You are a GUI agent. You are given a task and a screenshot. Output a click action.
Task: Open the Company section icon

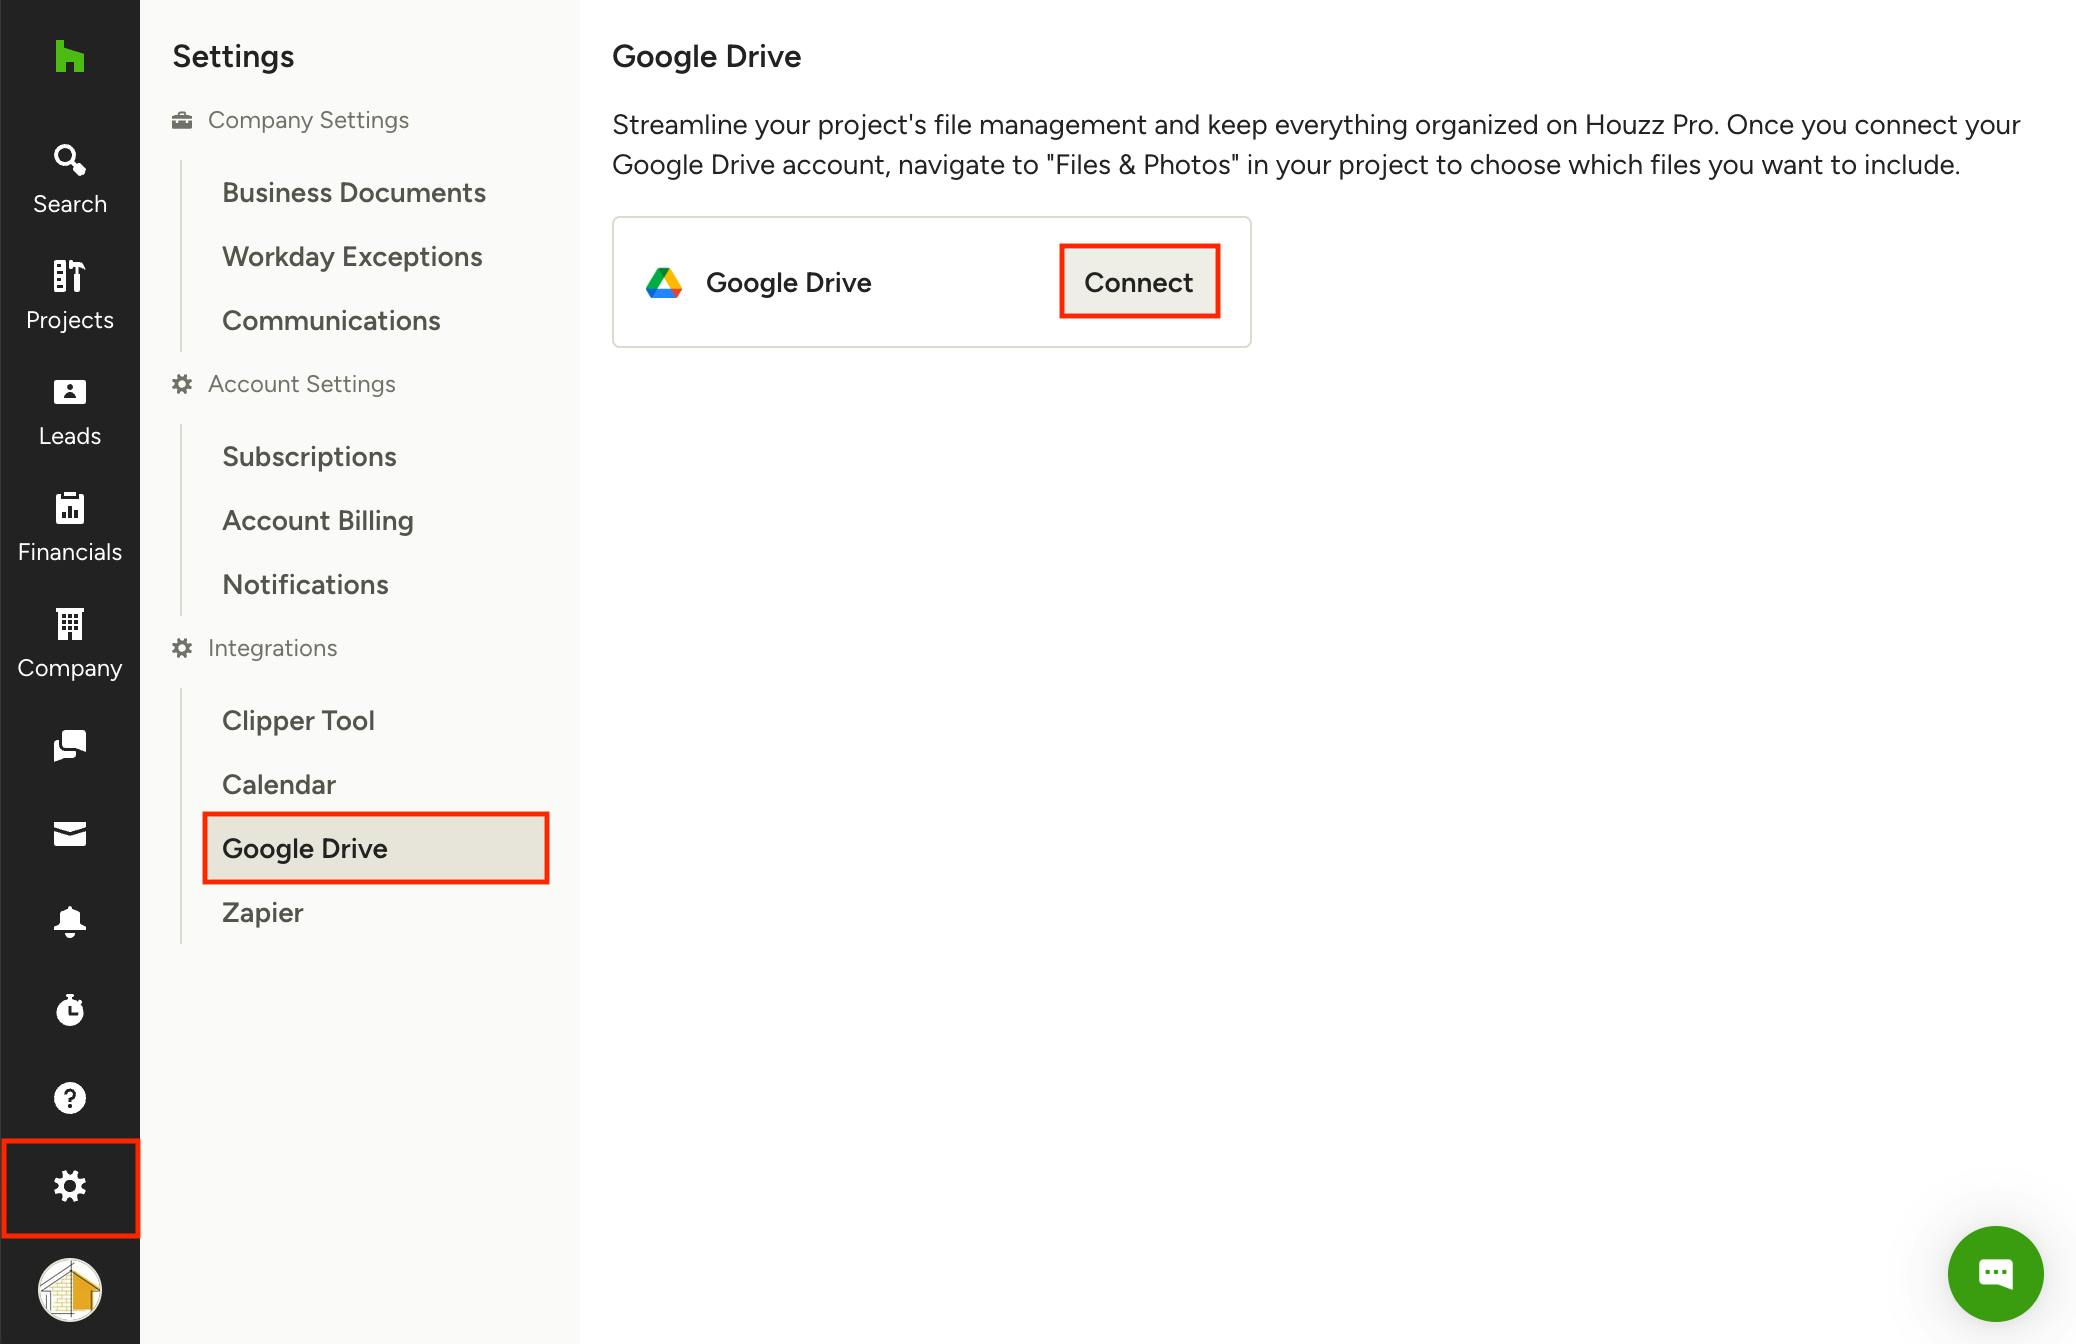(x=69, y=643)
